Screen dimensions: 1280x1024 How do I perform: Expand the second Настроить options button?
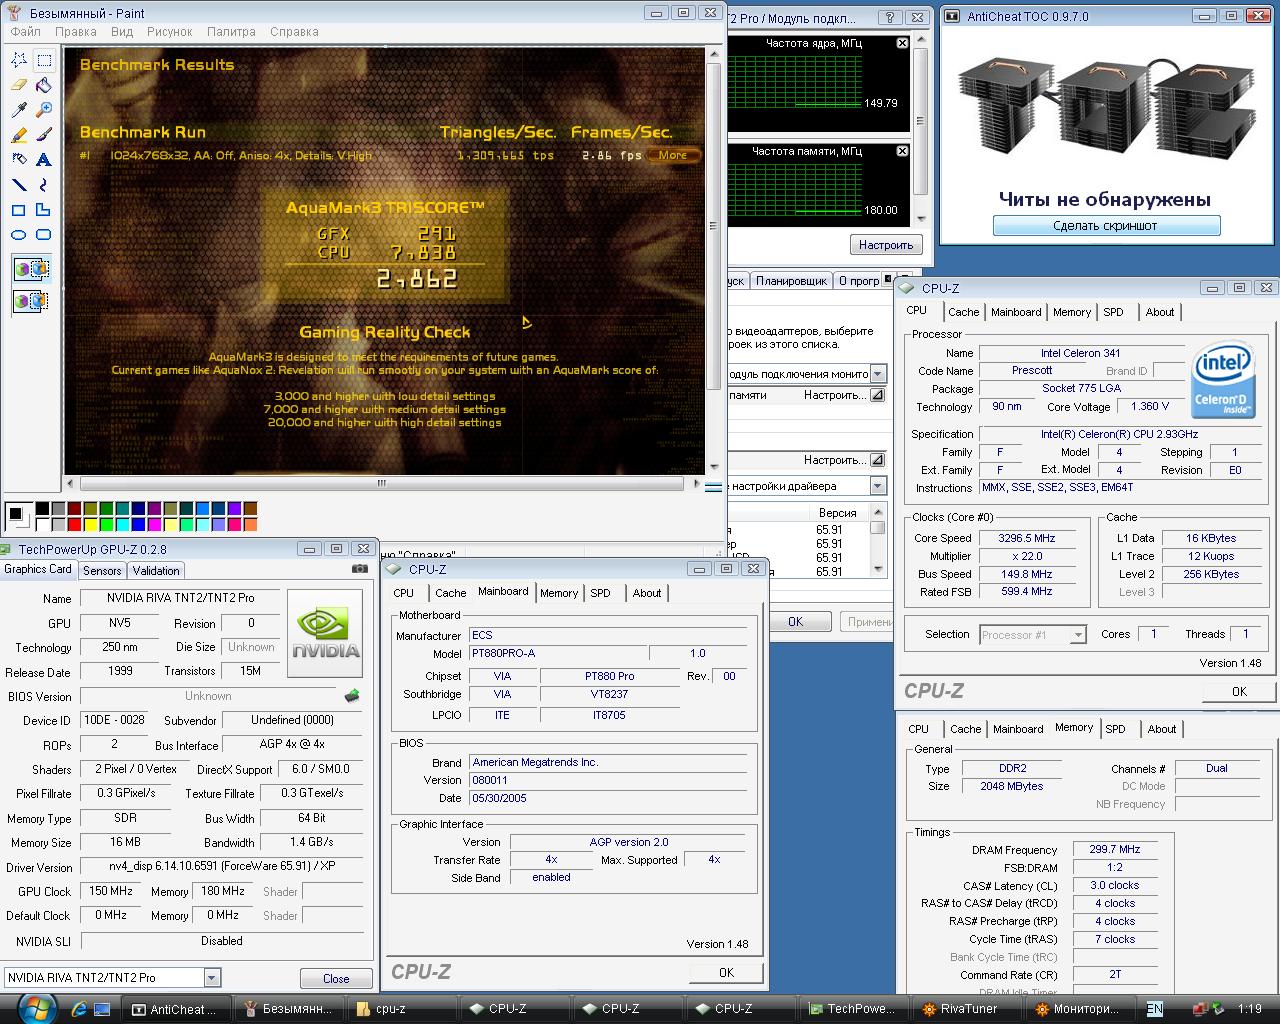(x=877, y=460)
